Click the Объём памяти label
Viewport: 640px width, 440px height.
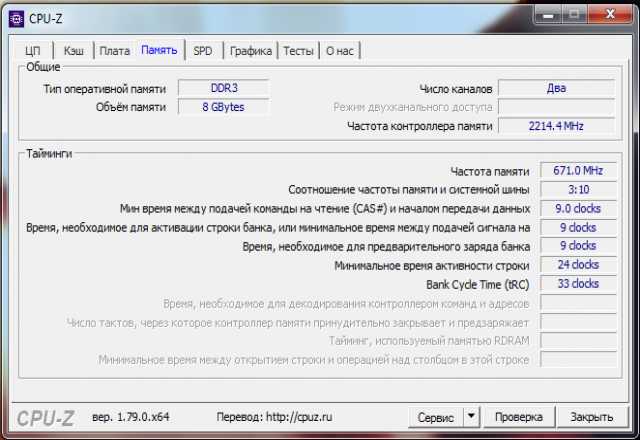click(131, 107)
